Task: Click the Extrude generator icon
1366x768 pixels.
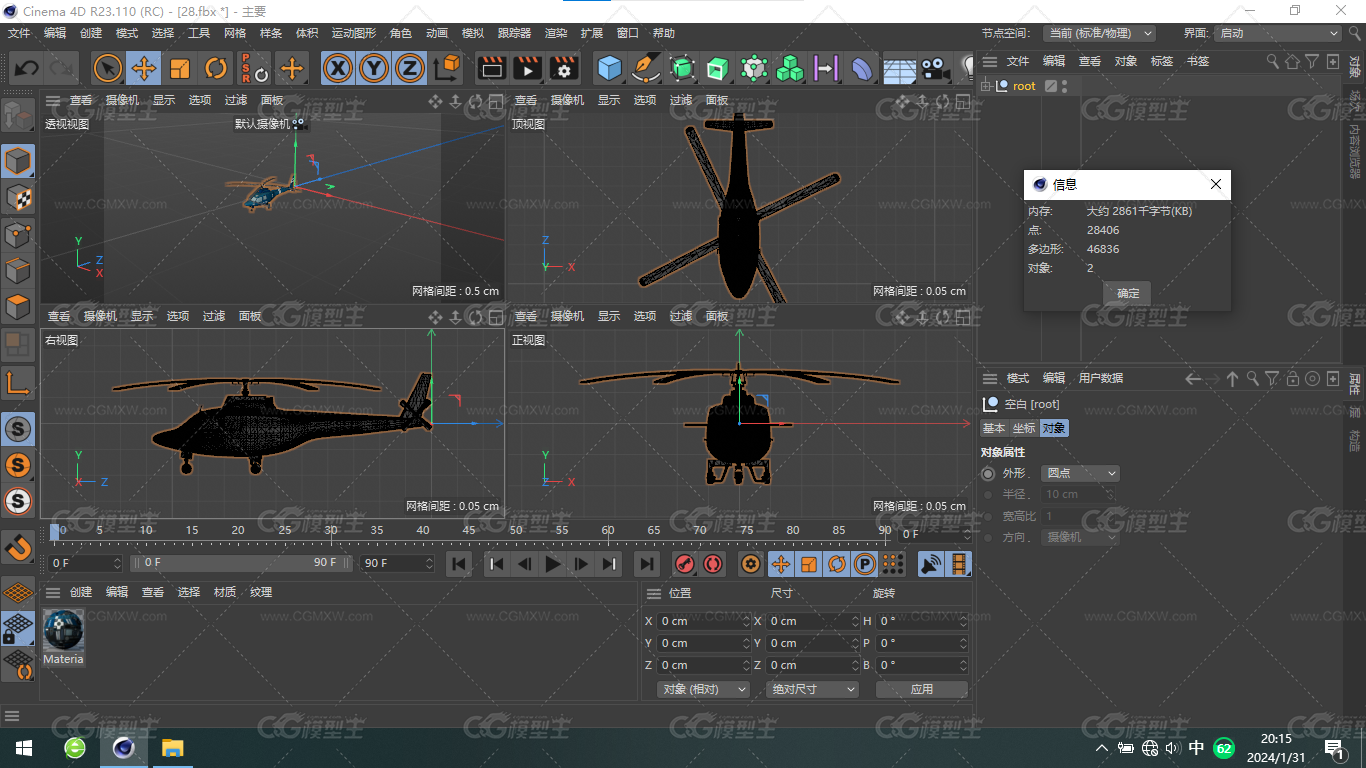Action: (718, 68)
